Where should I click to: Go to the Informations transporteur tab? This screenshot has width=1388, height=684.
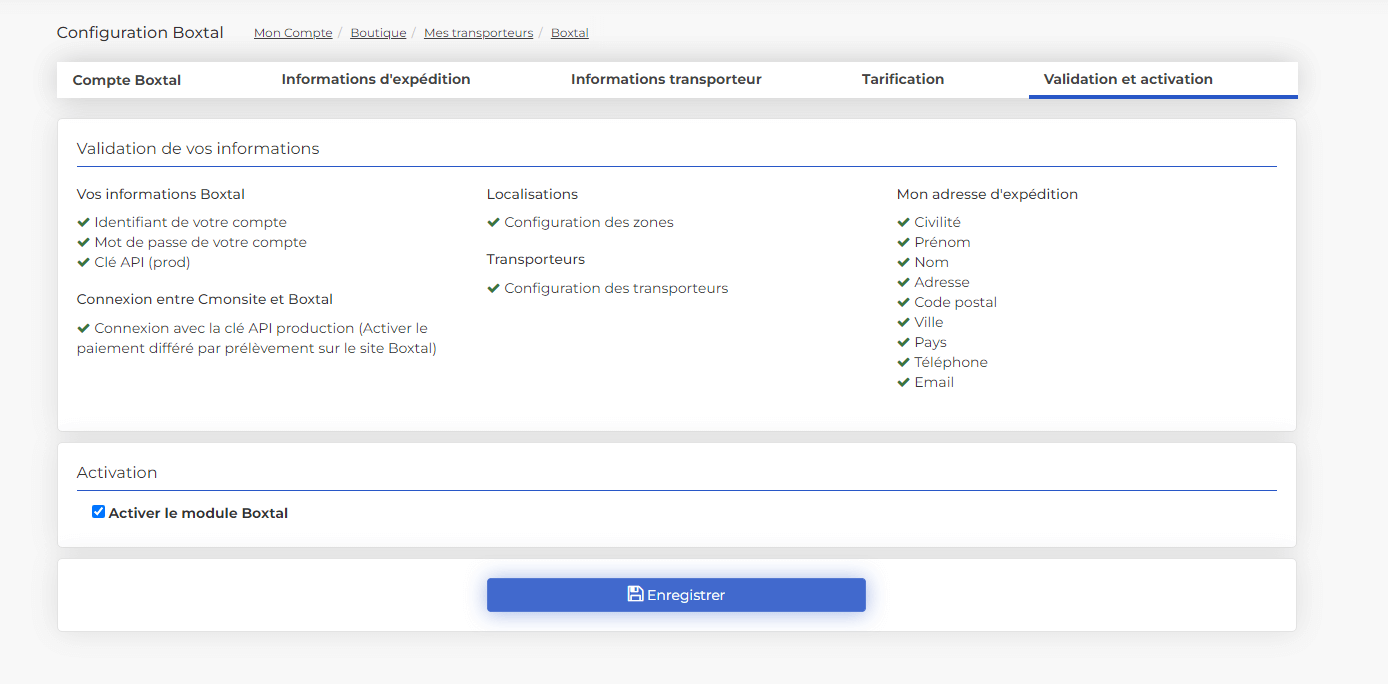[666, 79]
